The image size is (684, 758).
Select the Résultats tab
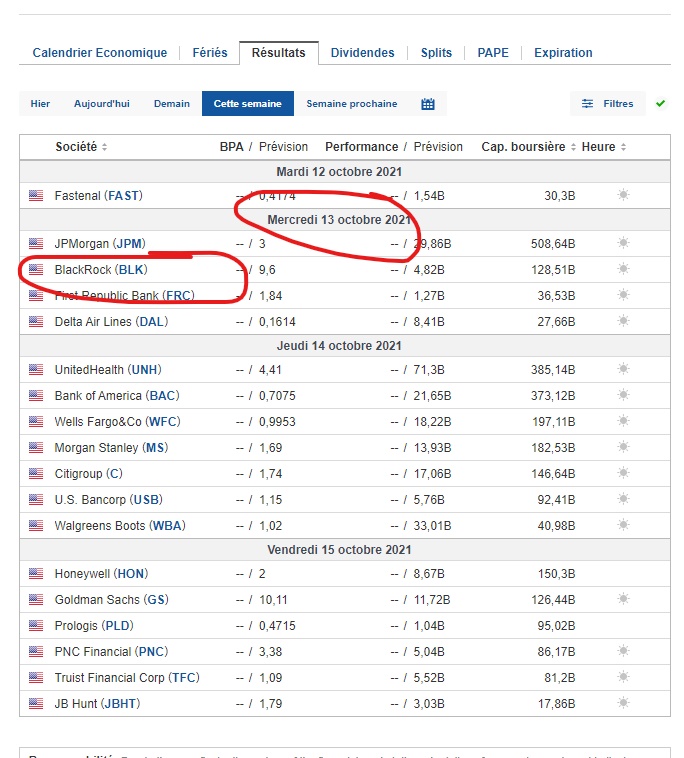278,53
